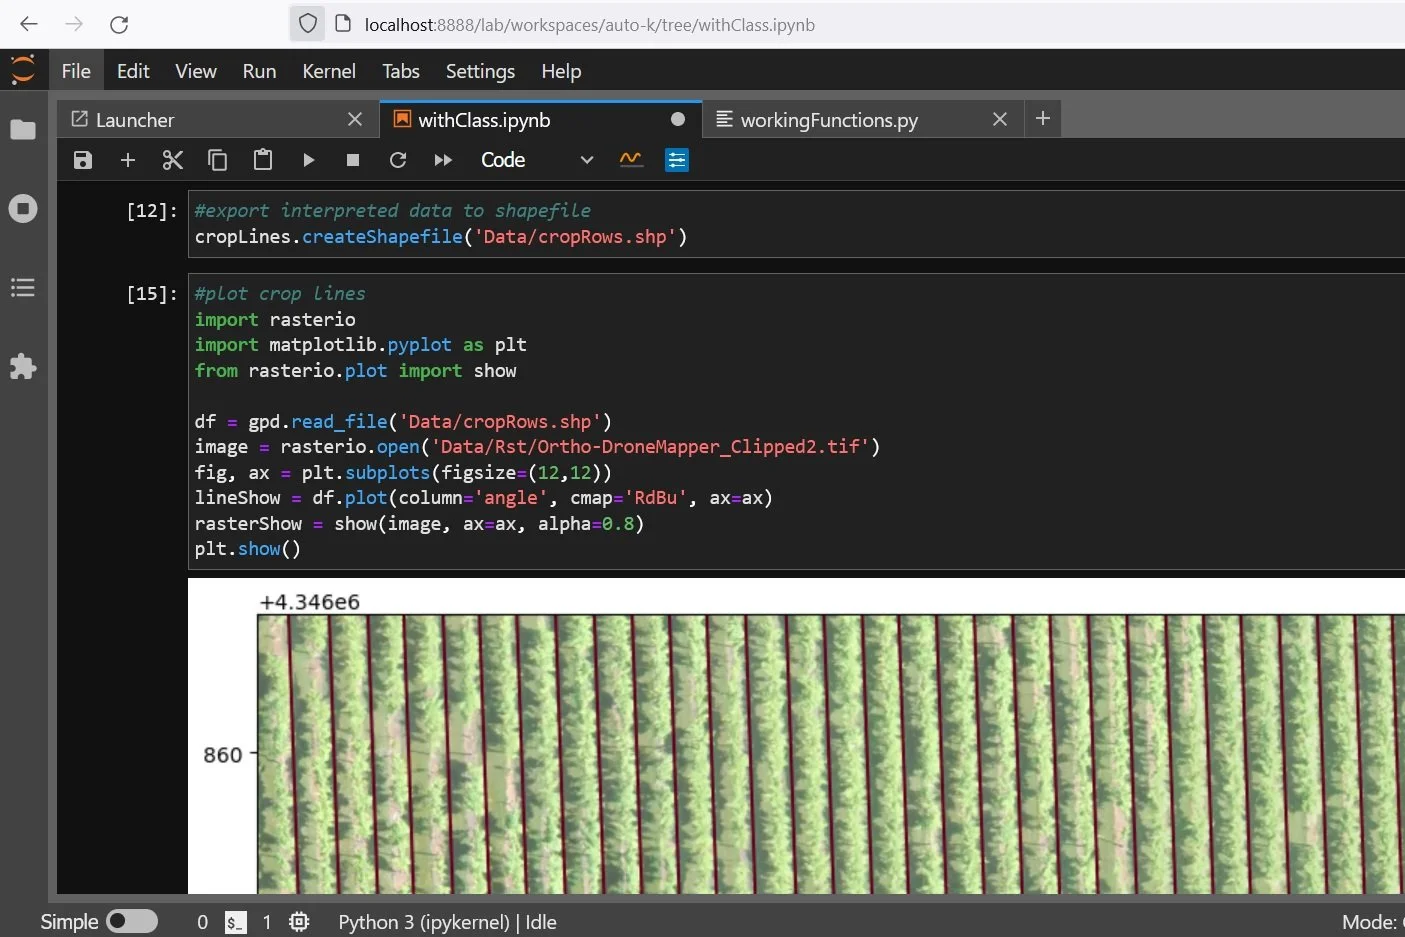Screen dimensions: 1405x937
Task: Cut the selected cell with the scissors icon
Action: (x=172, y=160)
